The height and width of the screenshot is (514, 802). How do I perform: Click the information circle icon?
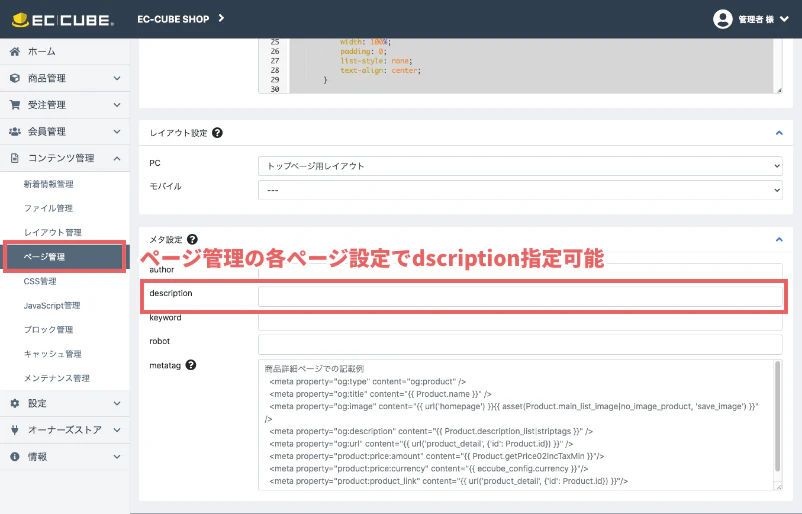click(x=15, y=456)
